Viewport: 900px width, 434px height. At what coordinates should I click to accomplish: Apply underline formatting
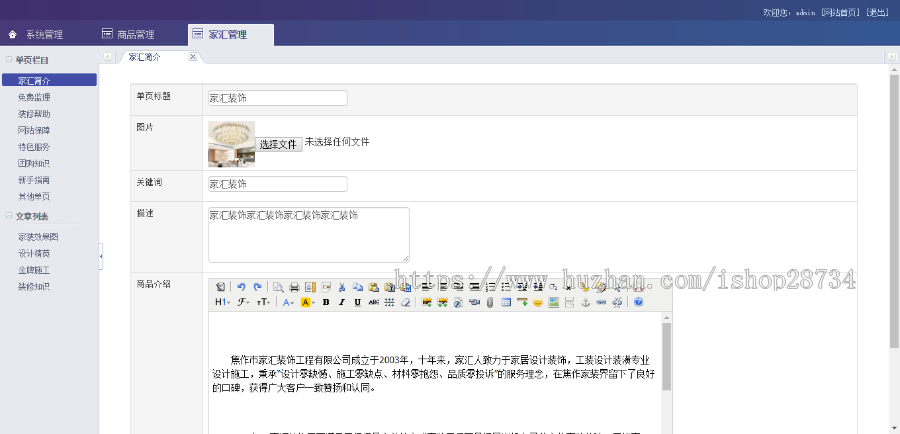[358, 303]
